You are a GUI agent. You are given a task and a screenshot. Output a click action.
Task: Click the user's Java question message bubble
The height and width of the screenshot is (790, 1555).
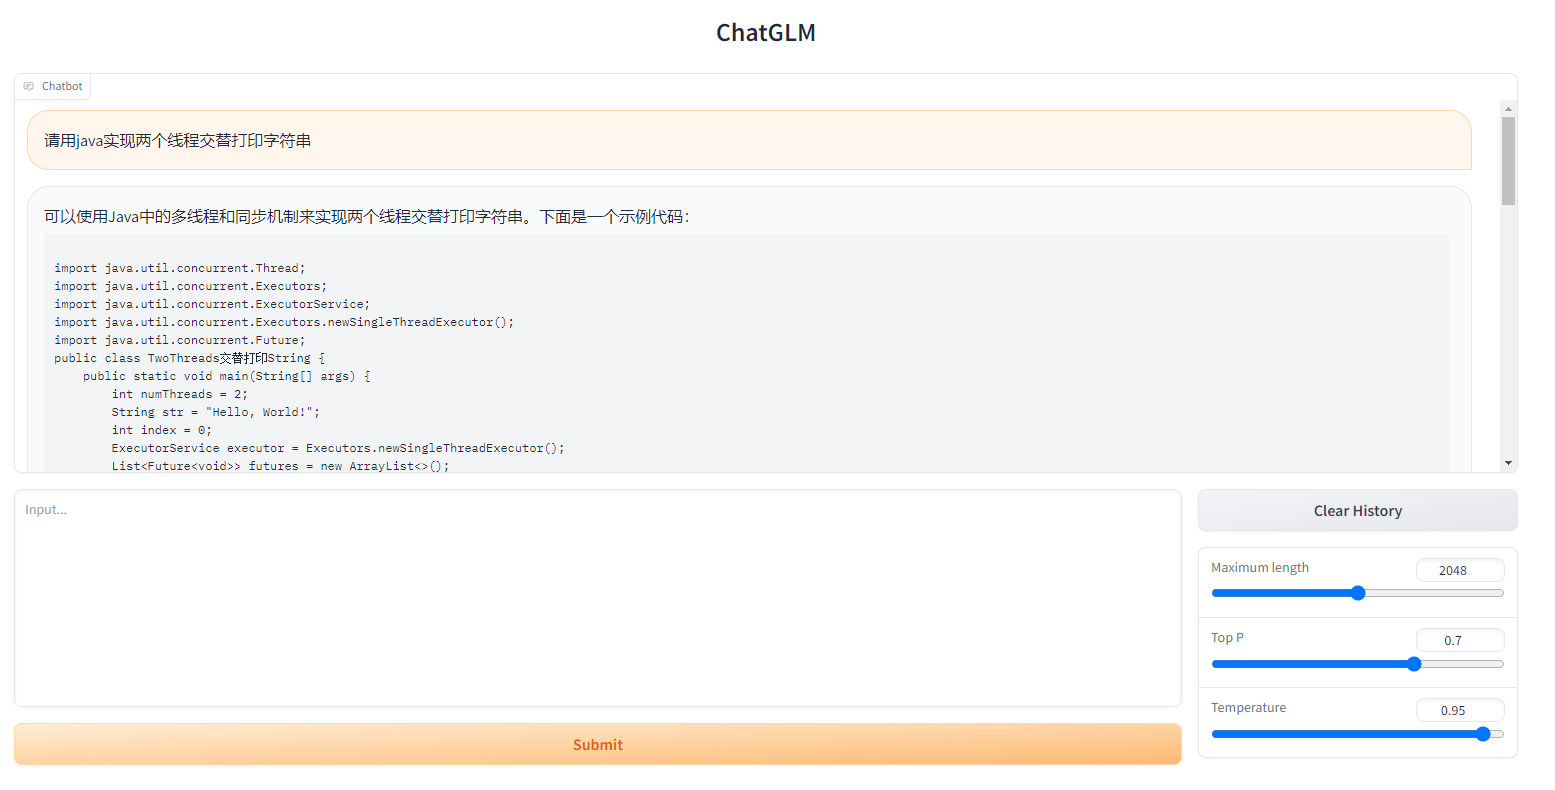click(748, 141)
